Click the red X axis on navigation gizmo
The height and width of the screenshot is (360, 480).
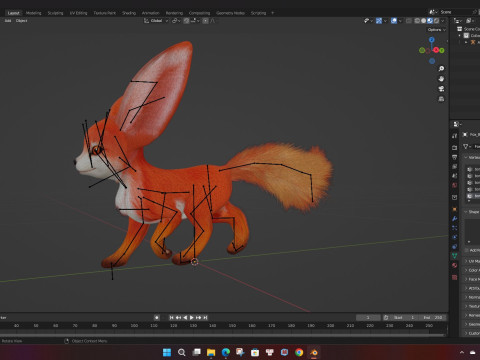click(x=436, y=50)
